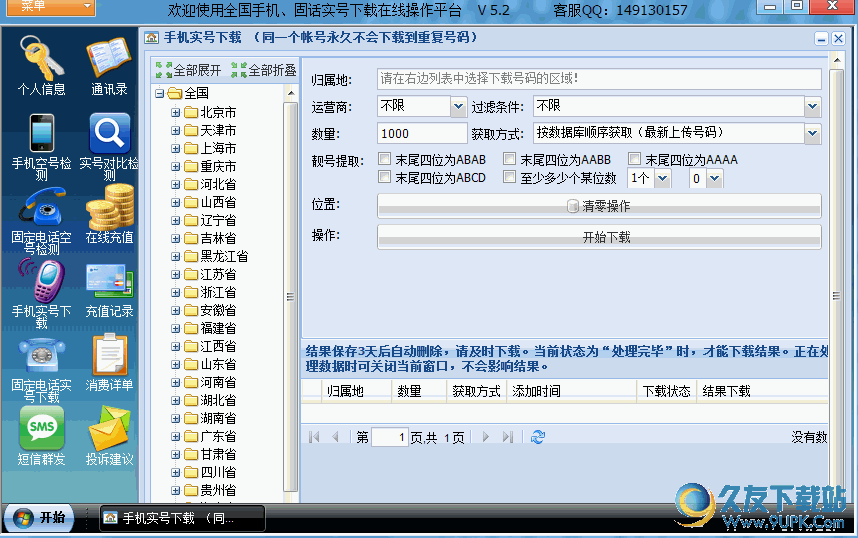Viewport: 858px width, 538px height.
Task: Click 归属地 column header
Action: 356,391
